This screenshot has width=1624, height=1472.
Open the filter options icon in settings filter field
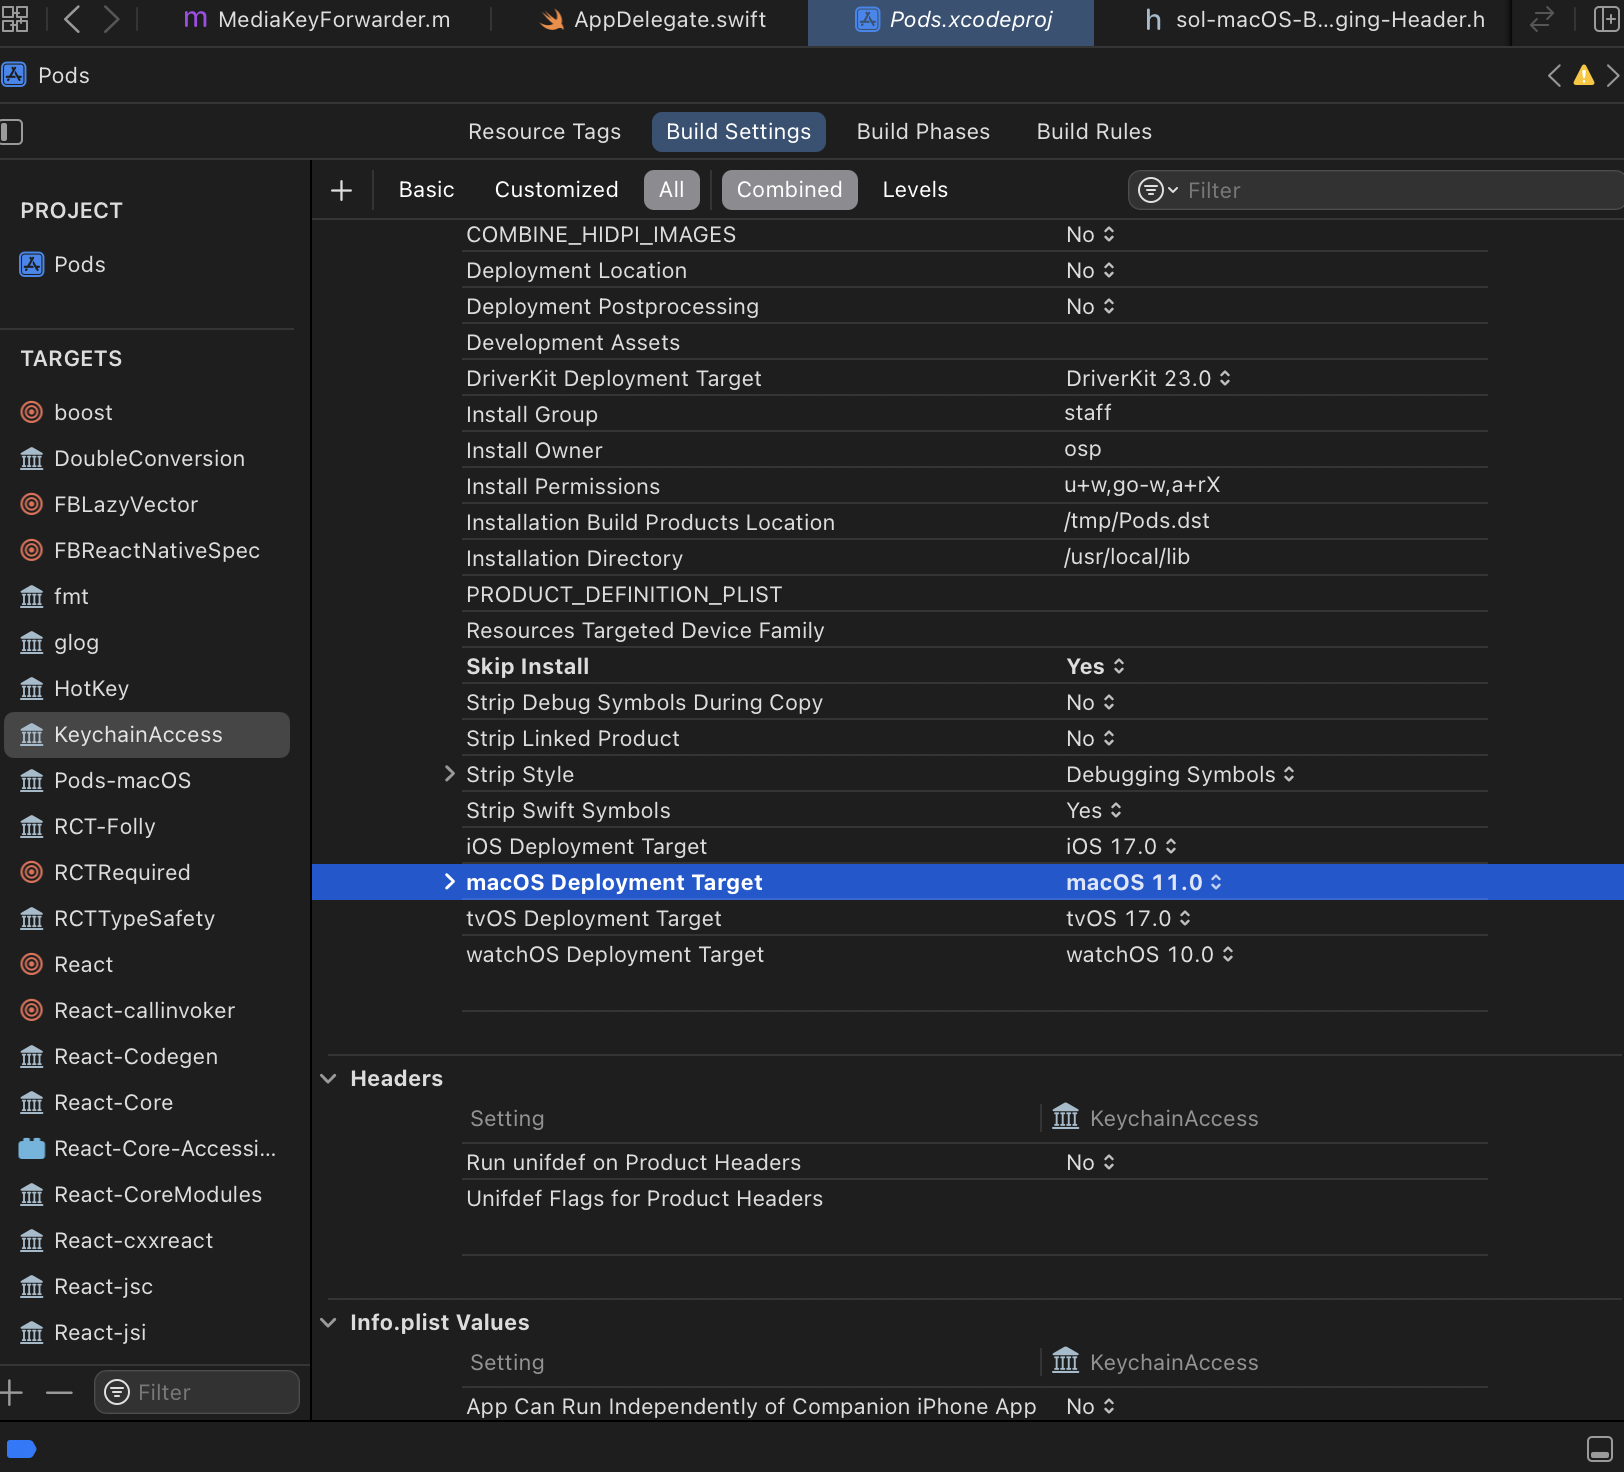pos(1153,190)
